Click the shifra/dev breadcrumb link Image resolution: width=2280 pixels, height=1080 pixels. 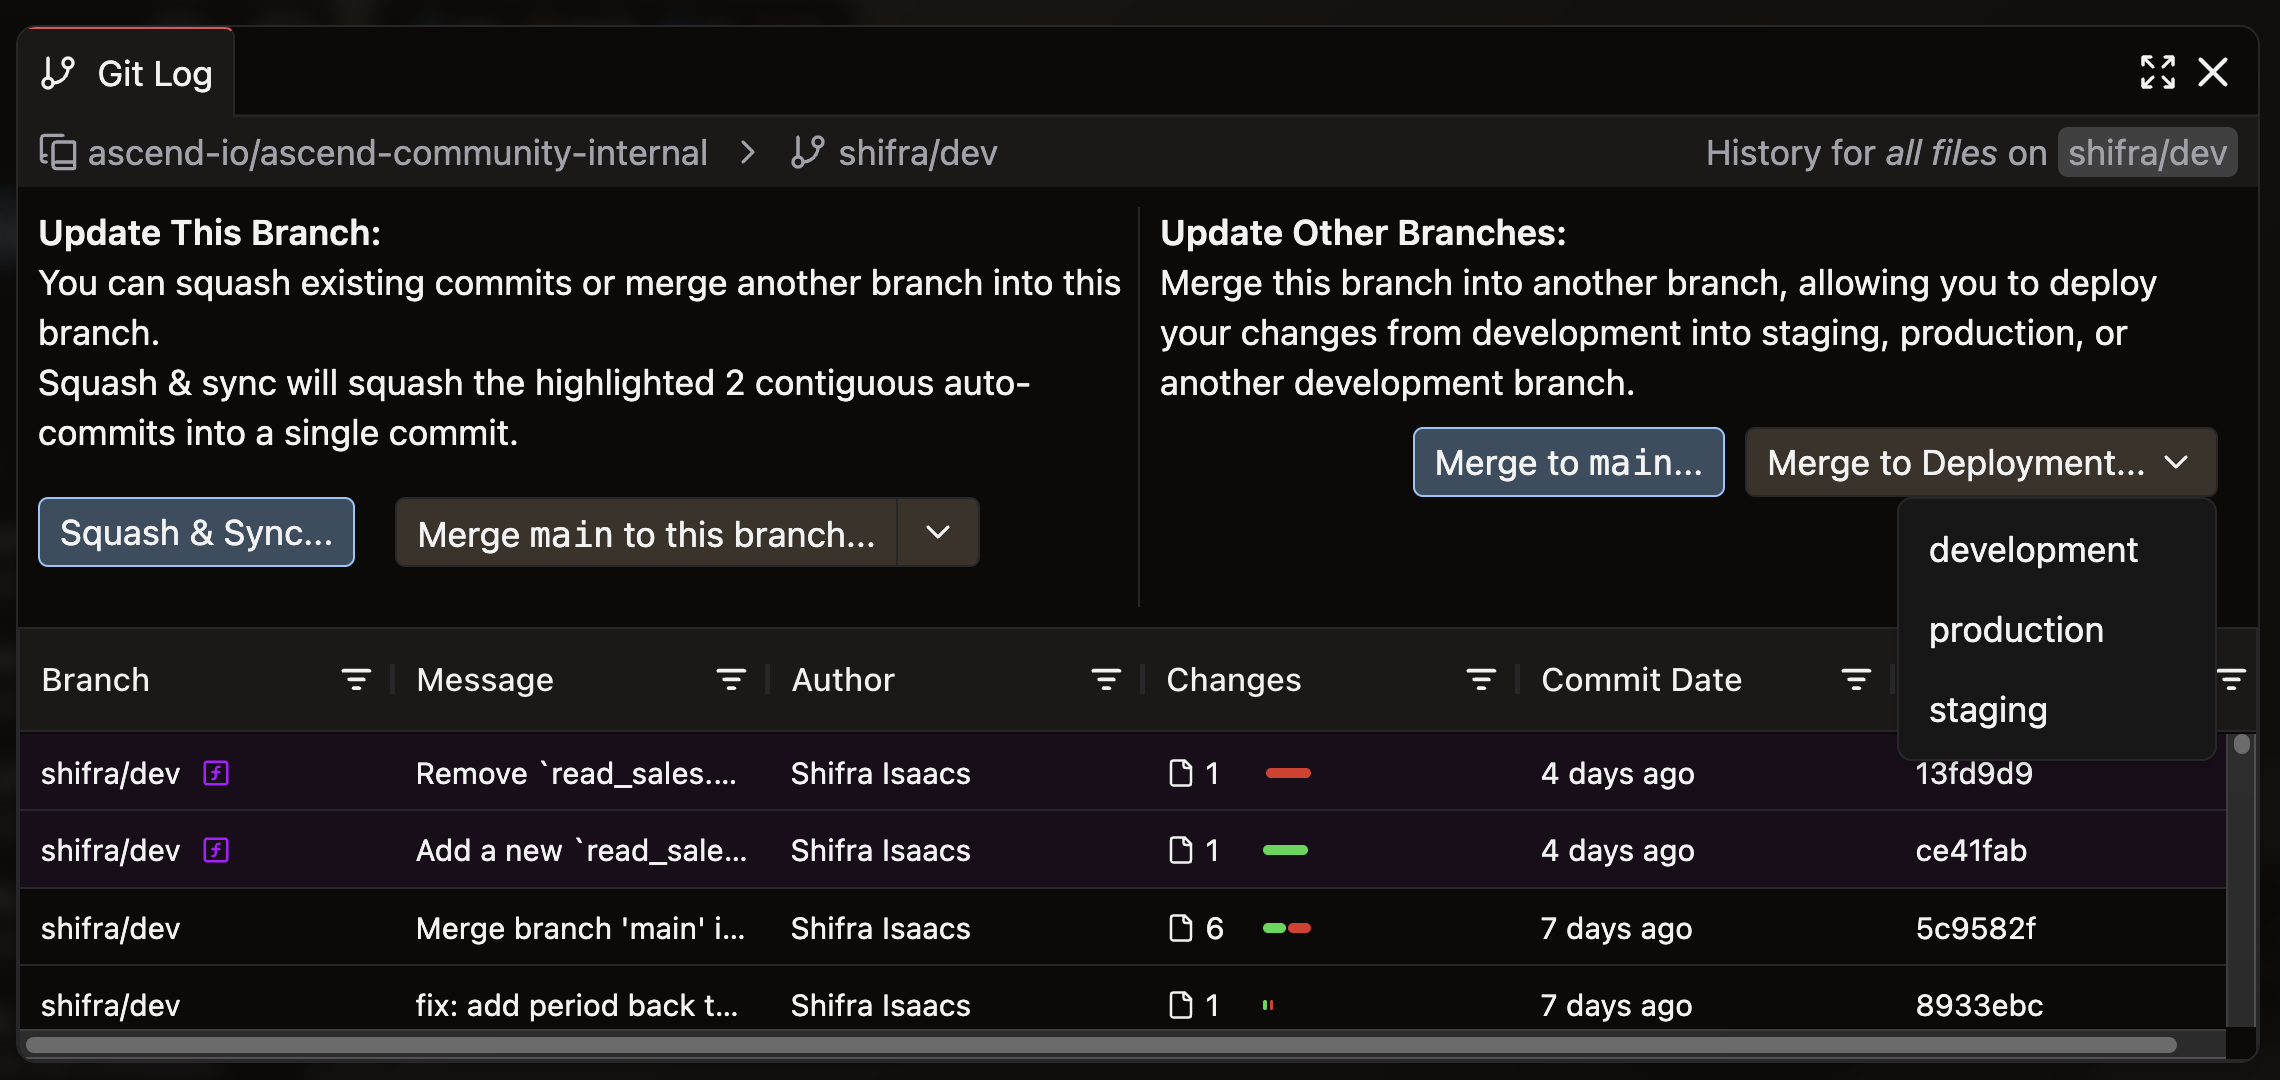coord(916,152)
